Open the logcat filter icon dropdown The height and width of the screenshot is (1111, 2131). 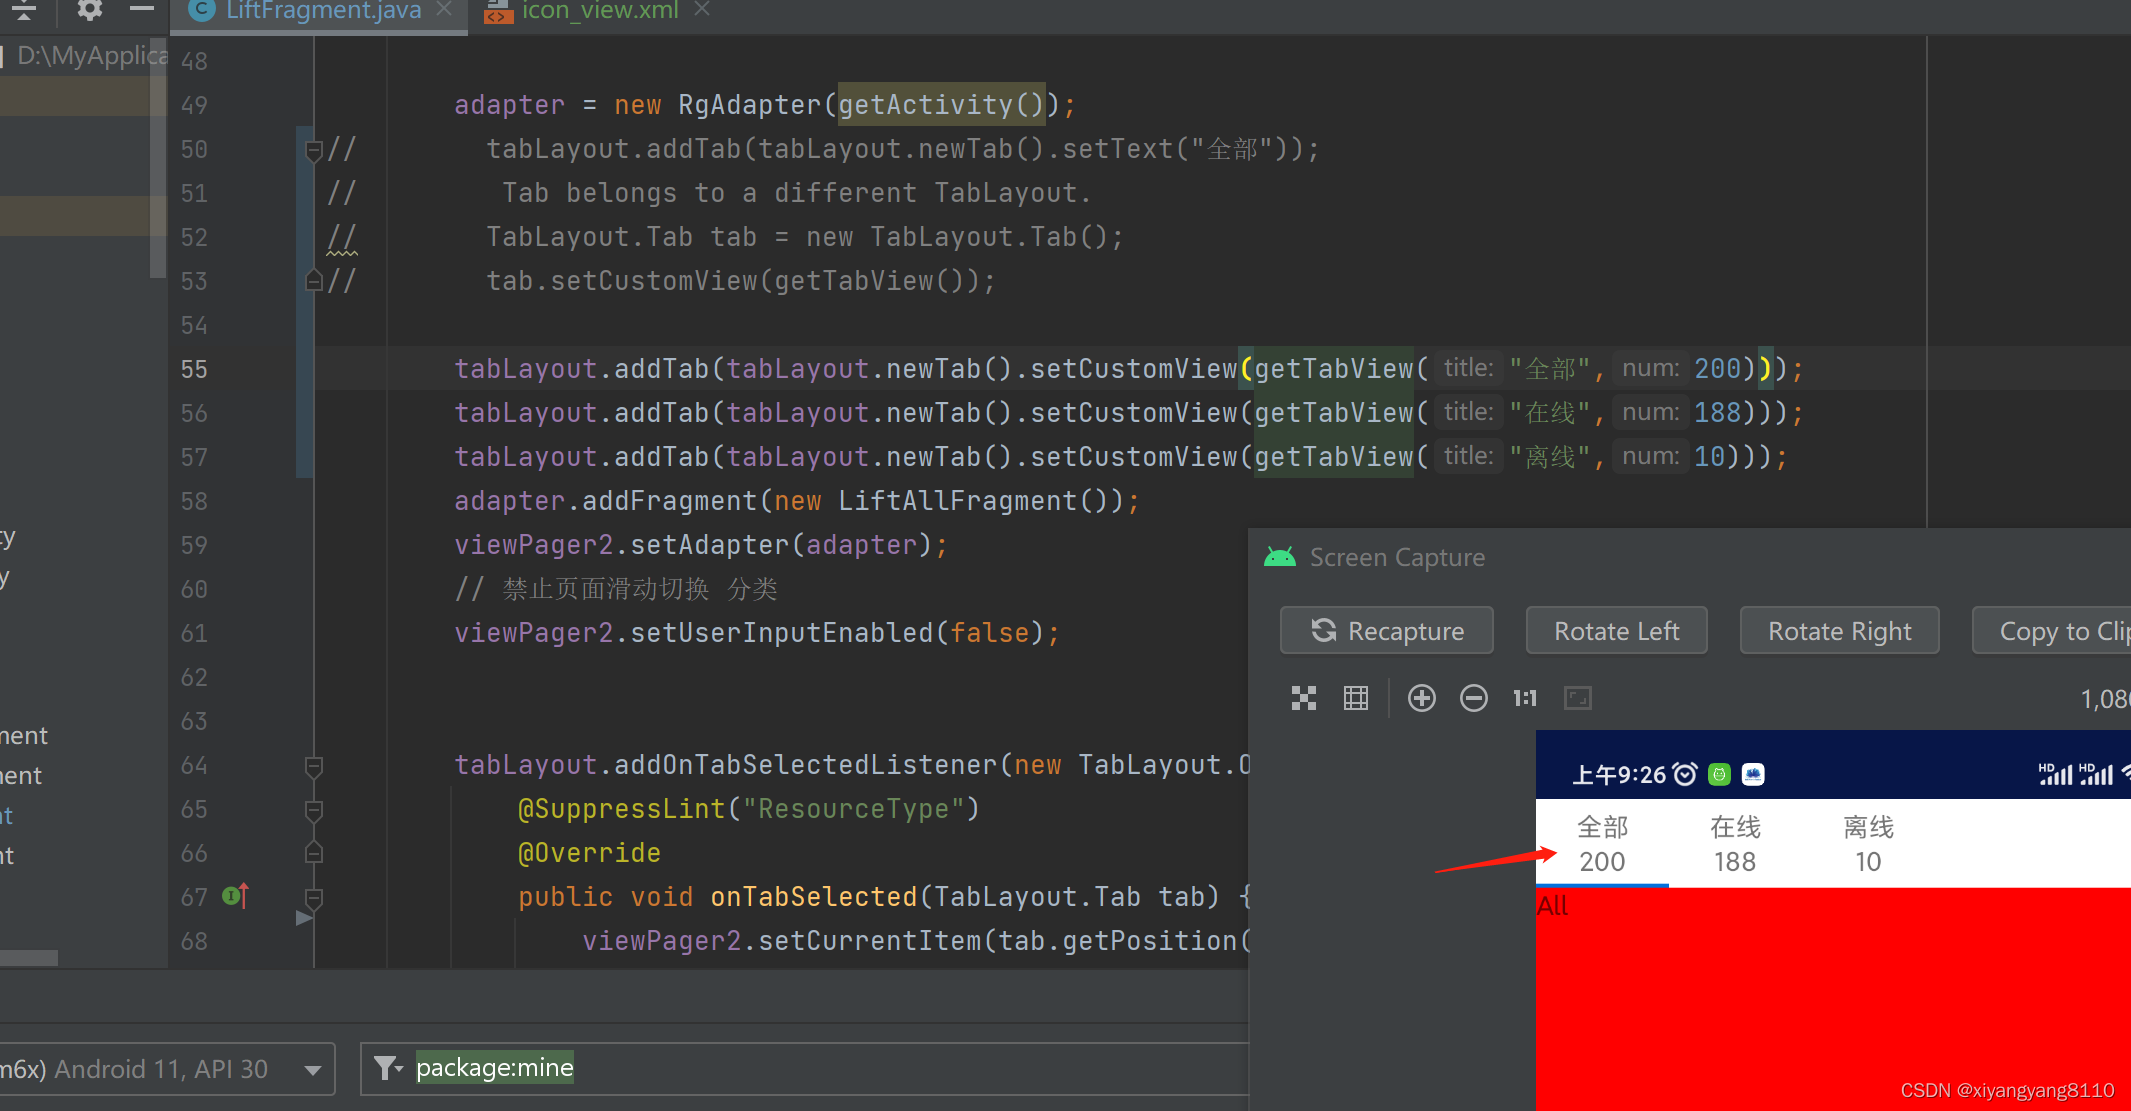(x=388, y=1068)
